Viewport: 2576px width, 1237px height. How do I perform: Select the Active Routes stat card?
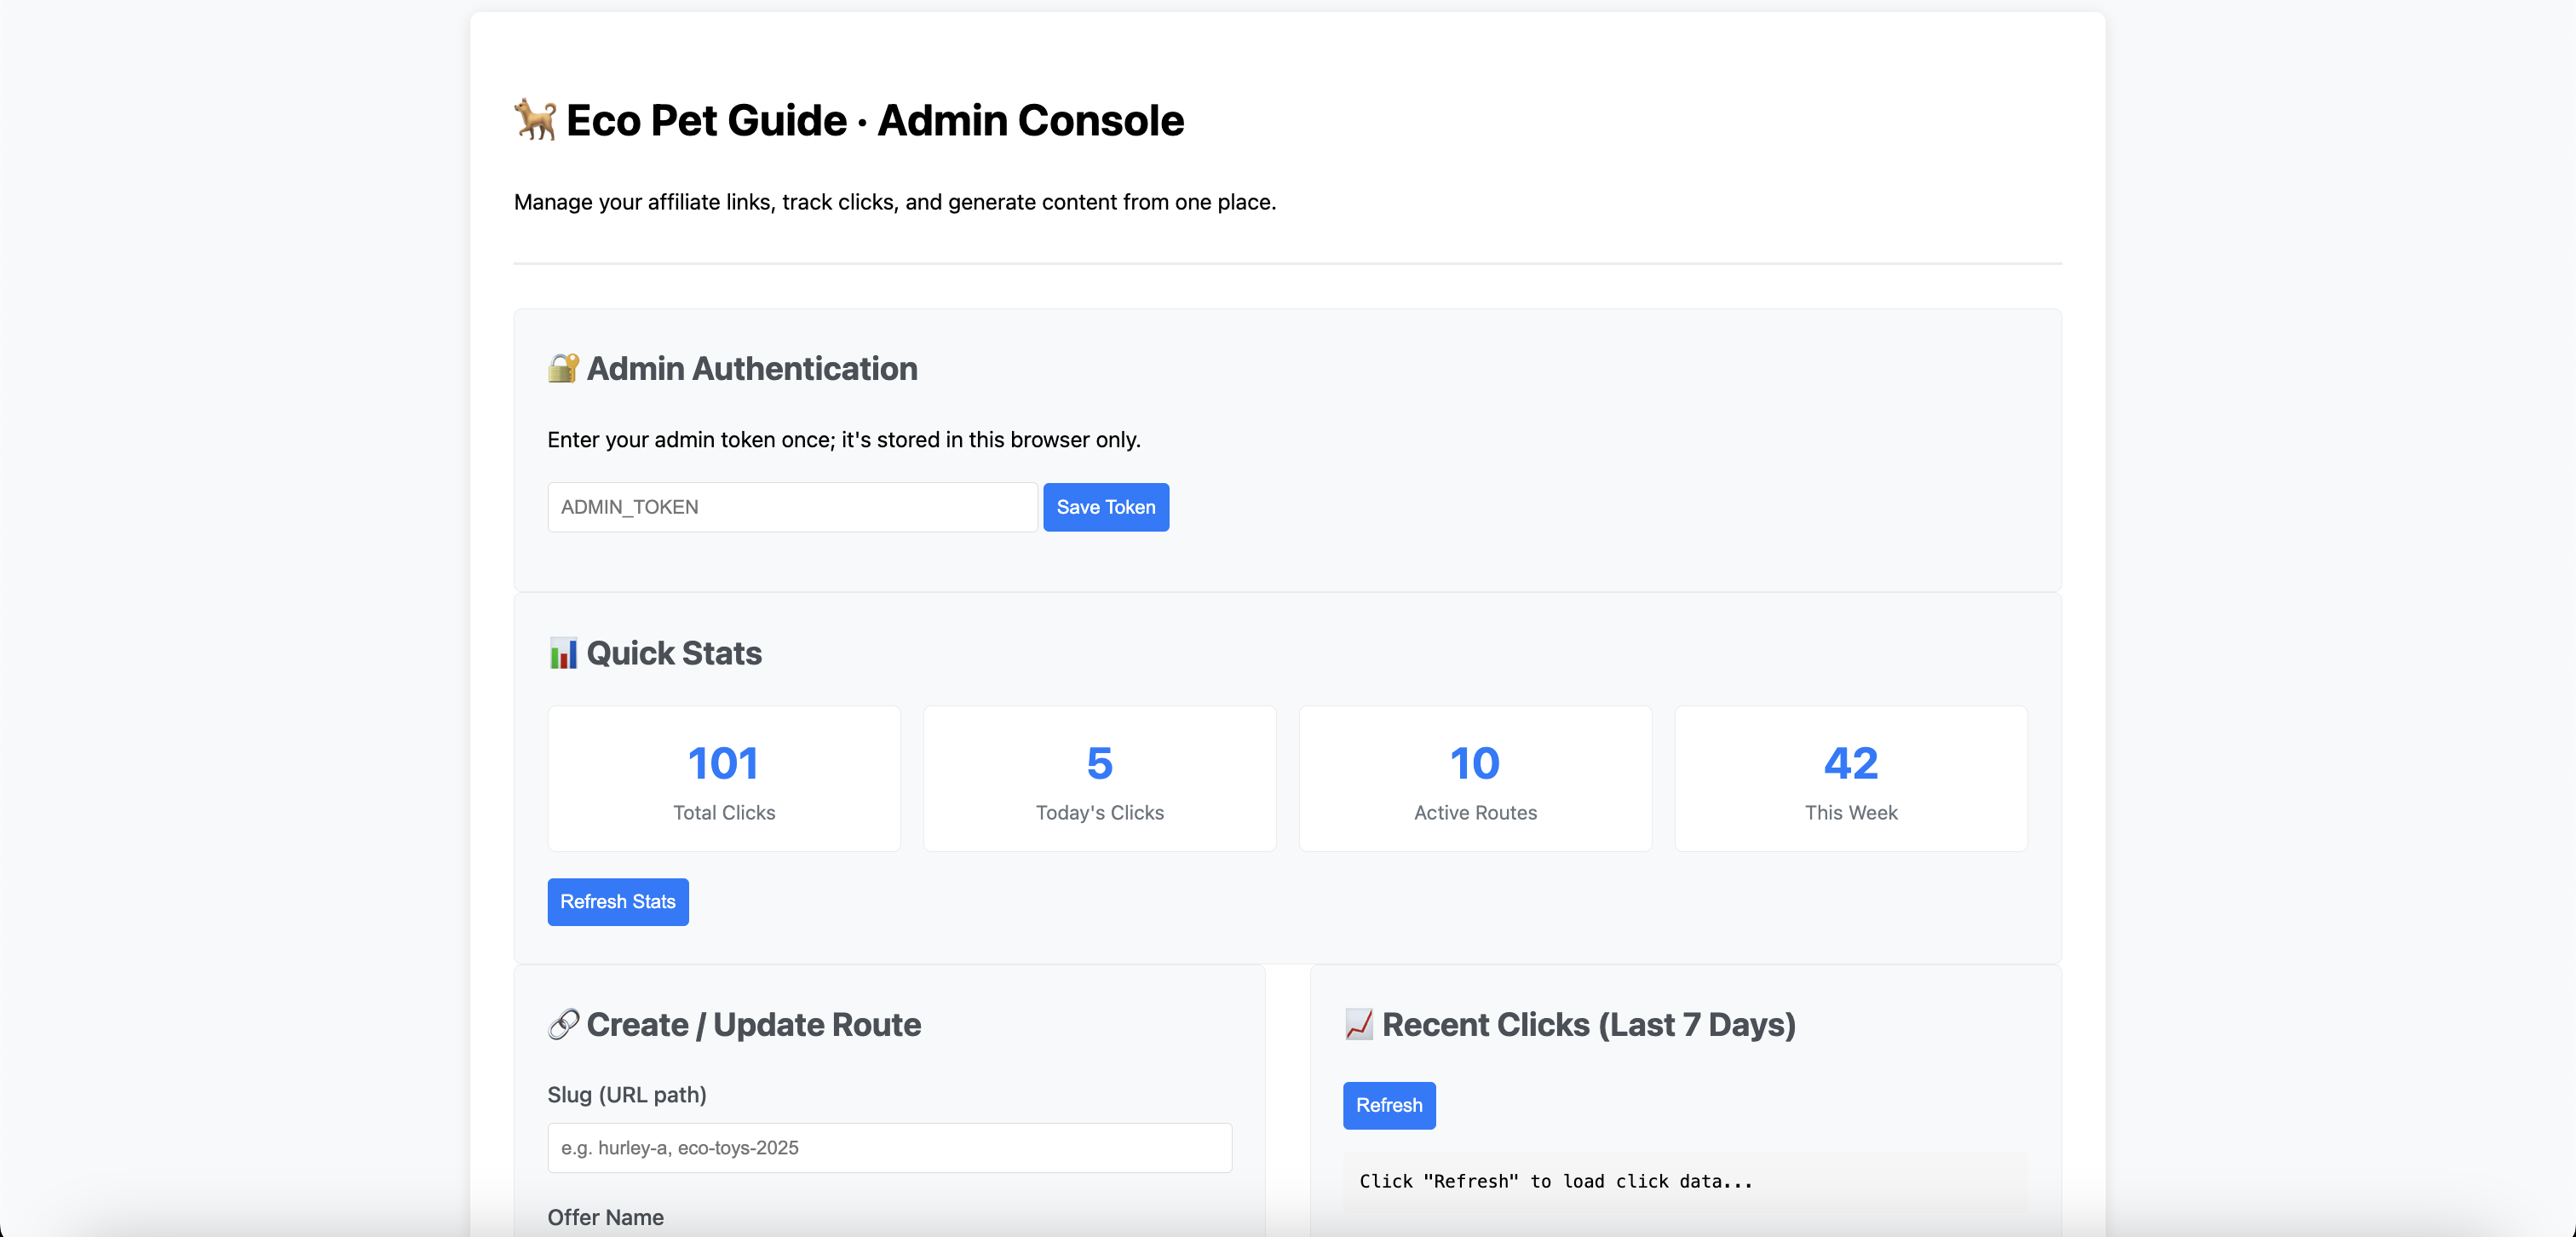tap(1475, 779)
